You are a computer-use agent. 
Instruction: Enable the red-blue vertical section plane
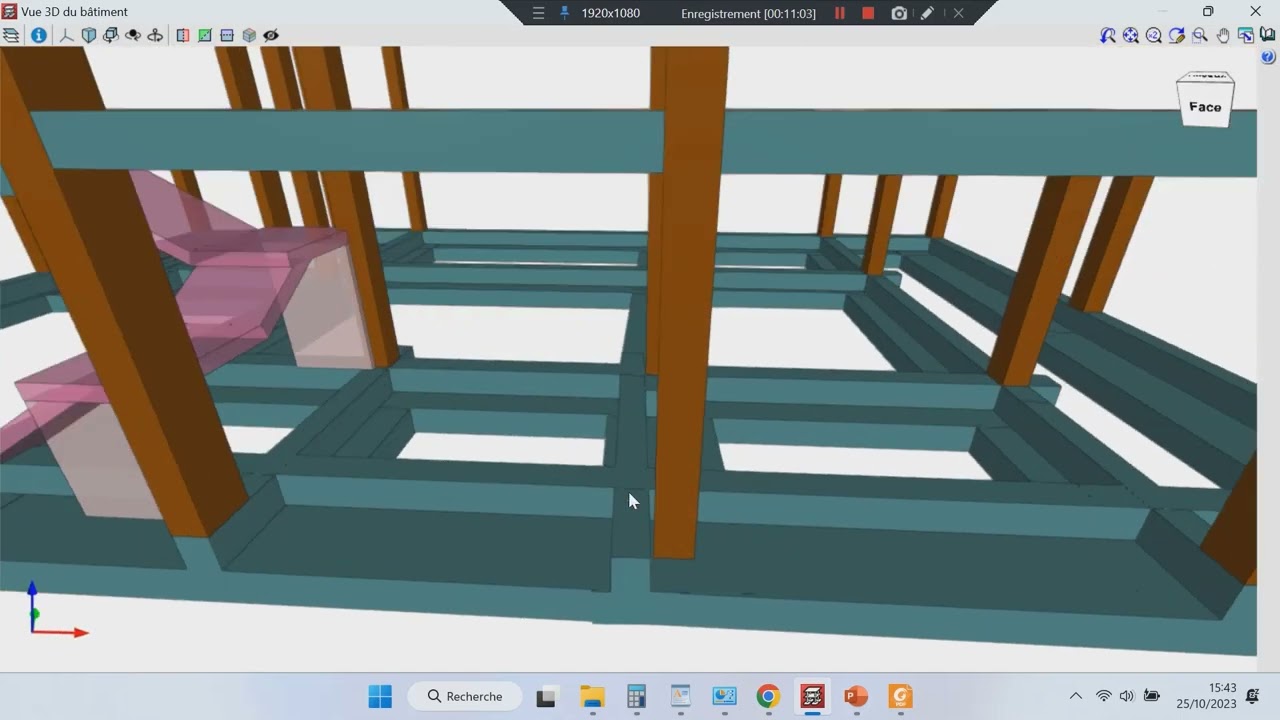click(x=183, y=35)
